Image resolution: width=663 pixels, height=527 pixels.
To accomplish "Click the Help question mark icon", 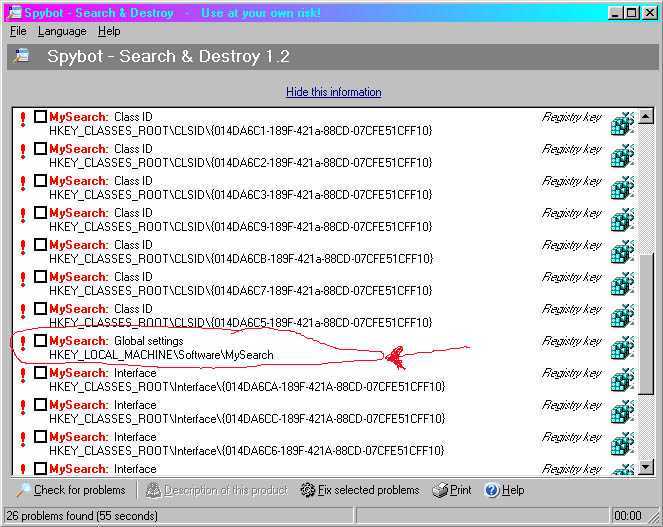I will [x=491, y=490].
